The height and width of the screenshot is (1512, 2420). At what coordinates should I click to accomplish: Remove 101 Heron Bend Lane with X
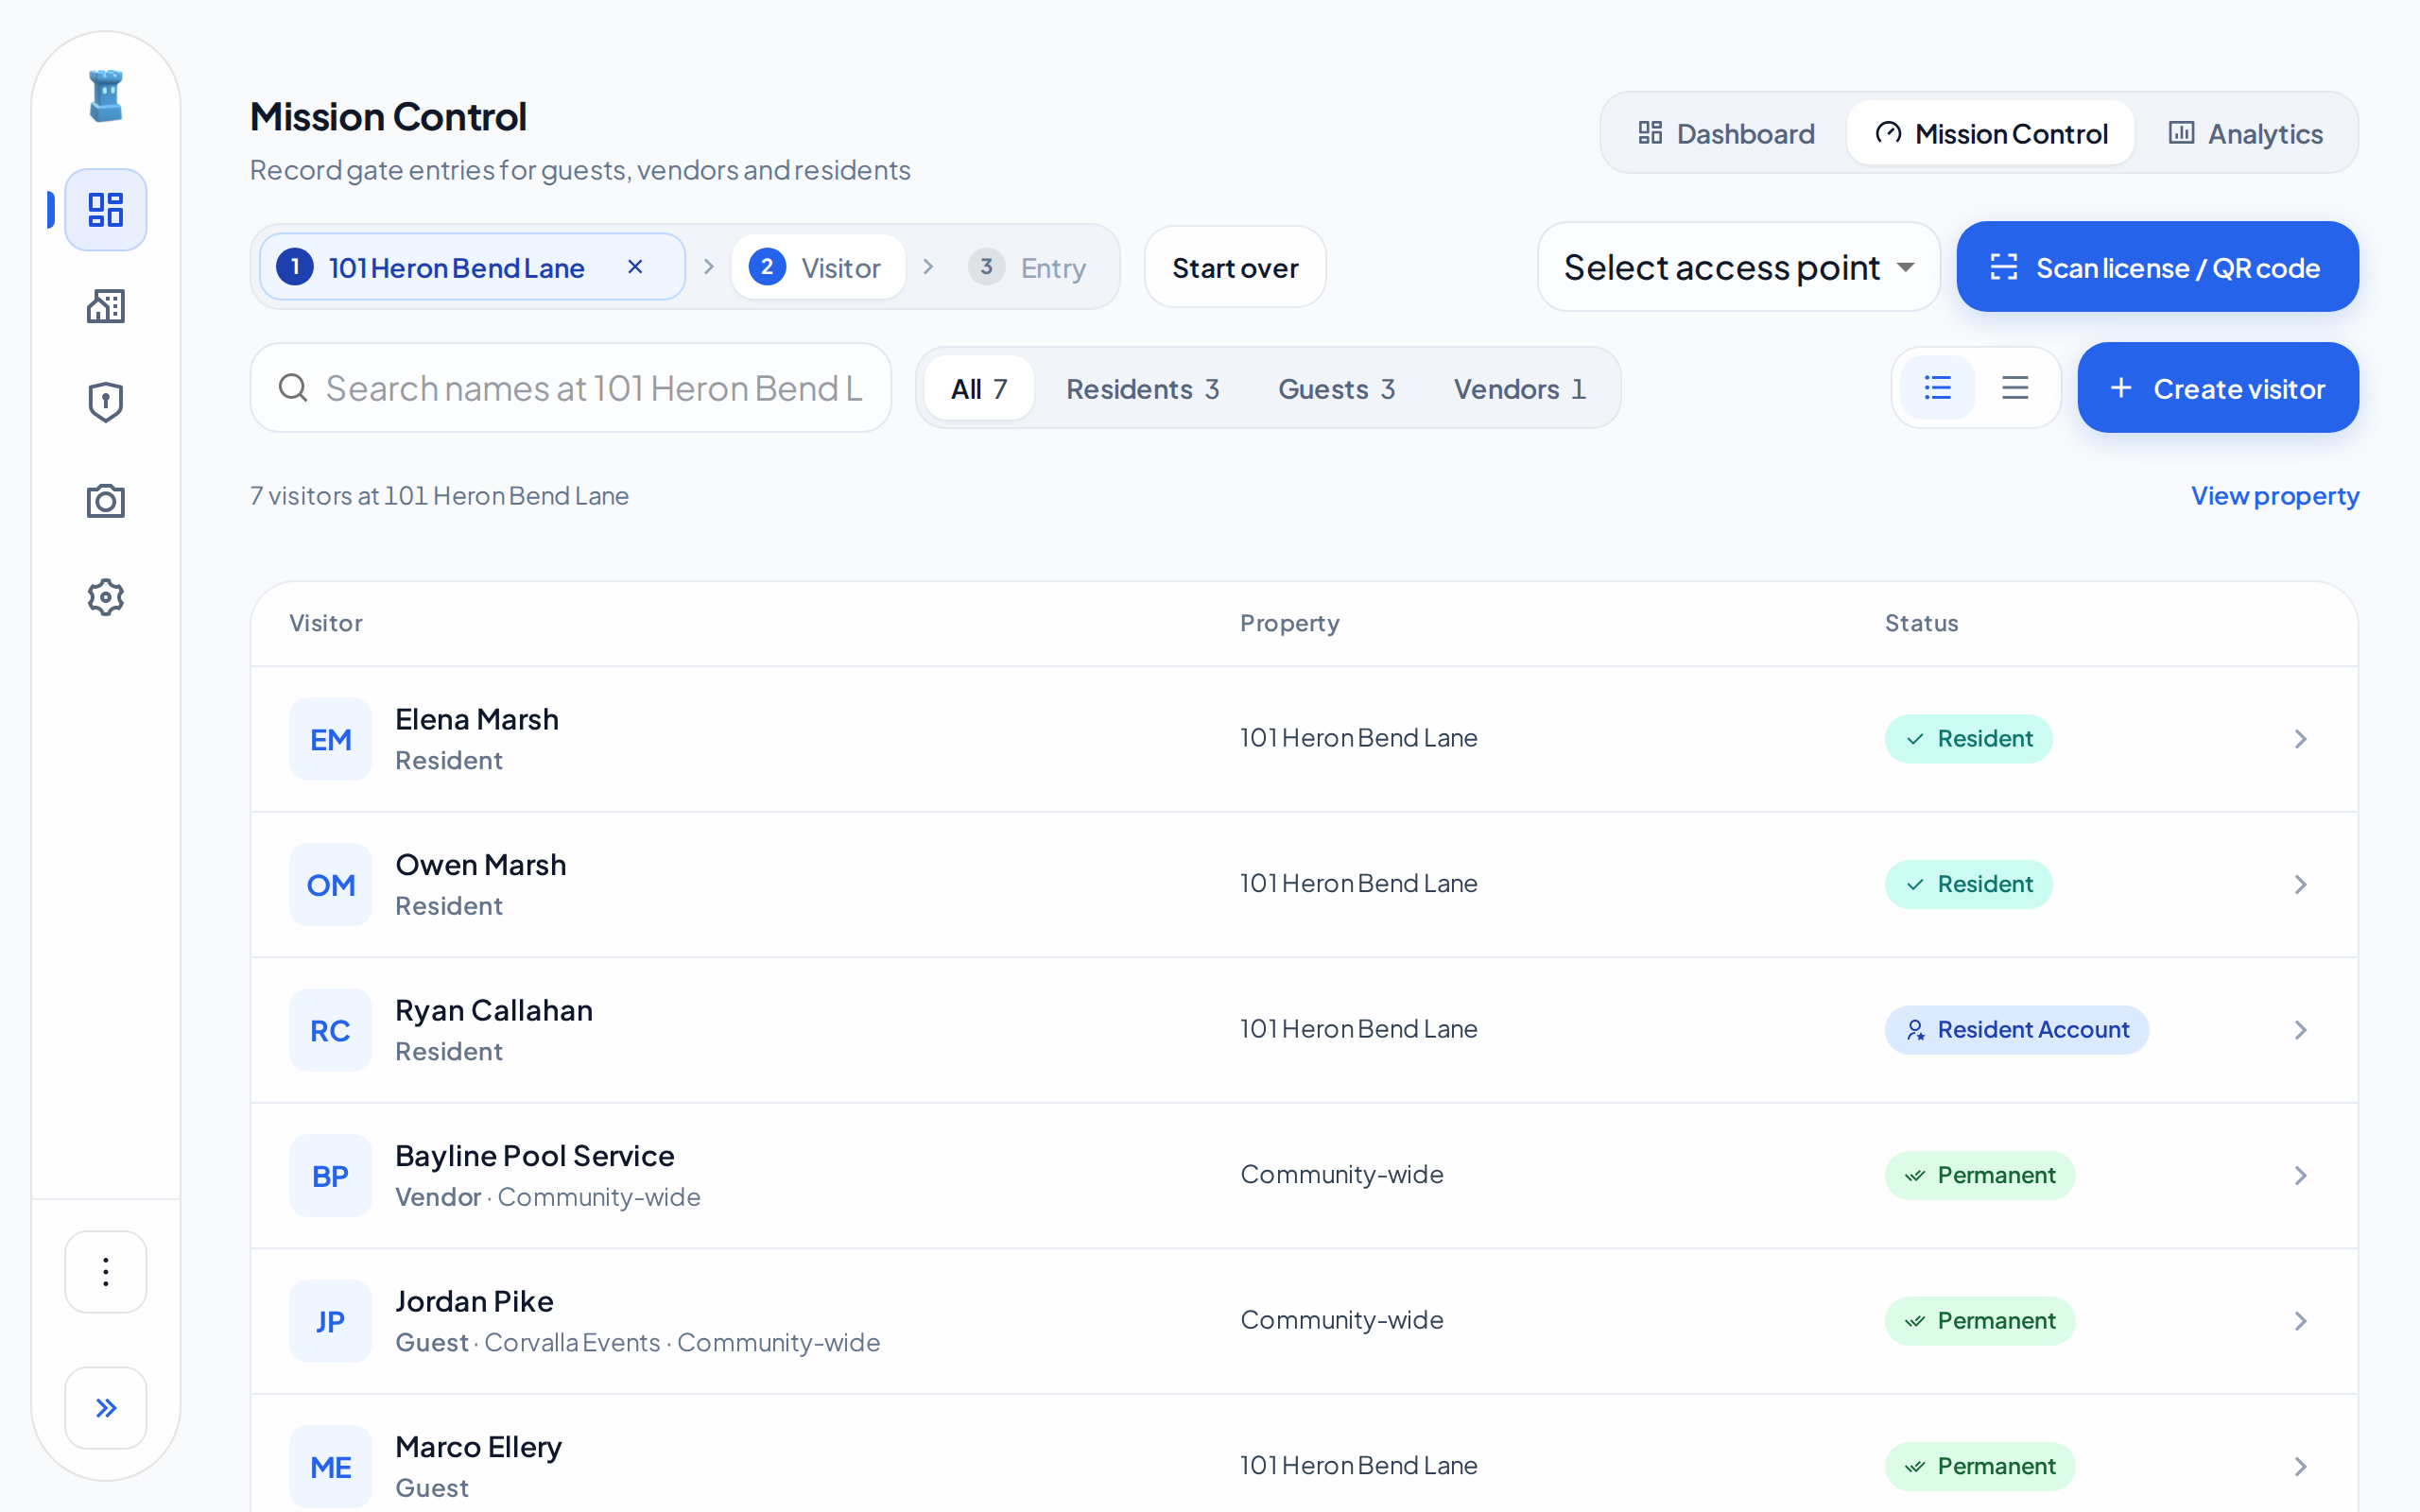(635, 267)
